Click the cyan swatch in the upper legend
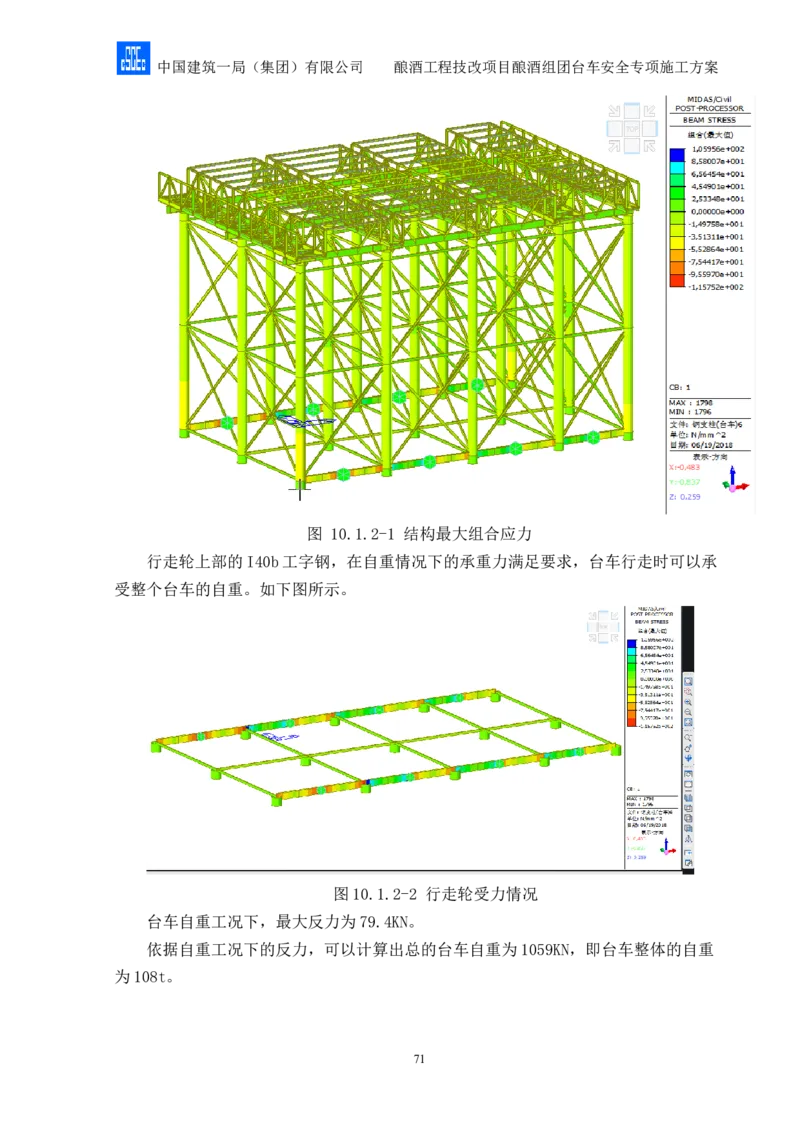 tap(678, 168)
